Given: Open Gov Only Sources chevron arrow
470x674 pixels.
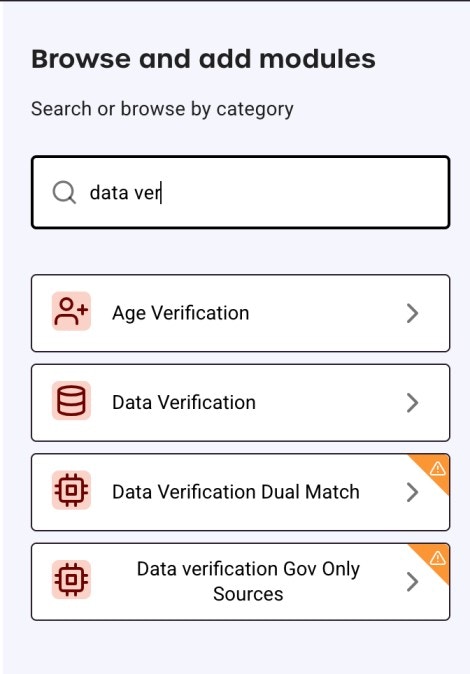Looking at the screenshot, I should [x=412, y=582].
